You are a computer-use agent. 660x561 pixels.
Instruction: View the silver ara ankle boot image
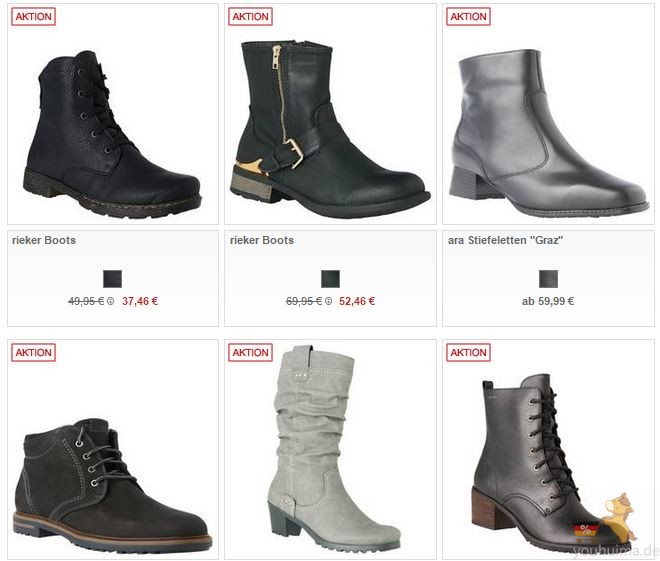[548, 133]
